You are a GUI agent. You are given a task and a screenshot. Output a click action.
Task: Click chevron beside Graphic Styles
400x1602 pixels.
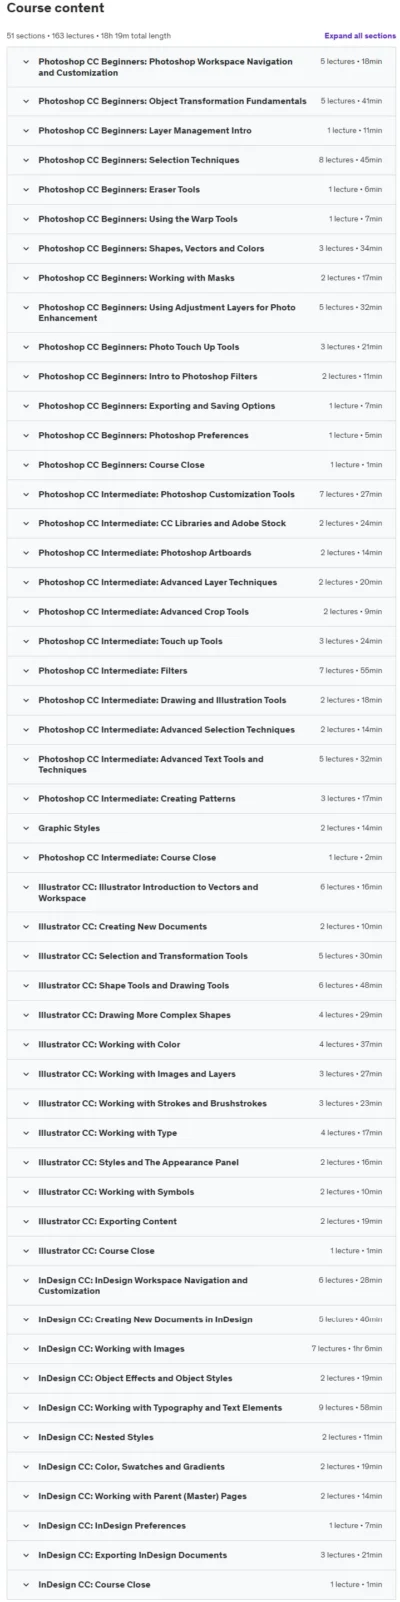[x=27, y=828]
